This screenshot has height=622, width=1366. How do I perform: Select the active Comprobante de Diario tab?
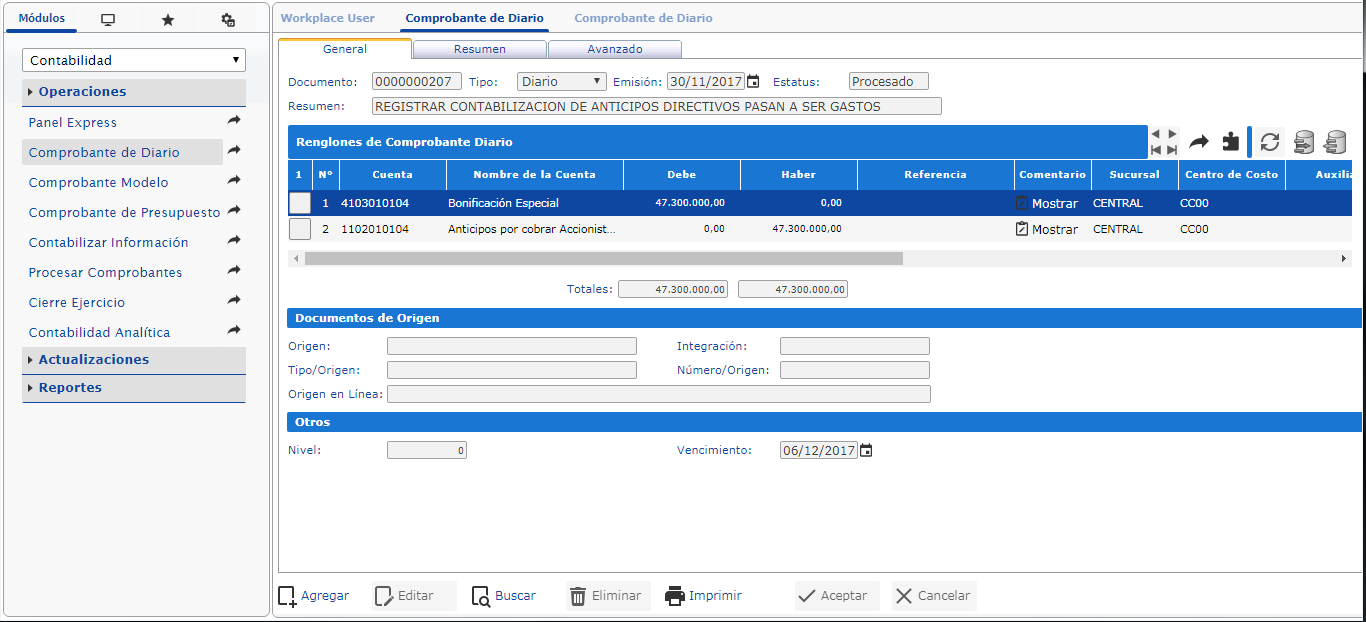[x=475, y=18]
